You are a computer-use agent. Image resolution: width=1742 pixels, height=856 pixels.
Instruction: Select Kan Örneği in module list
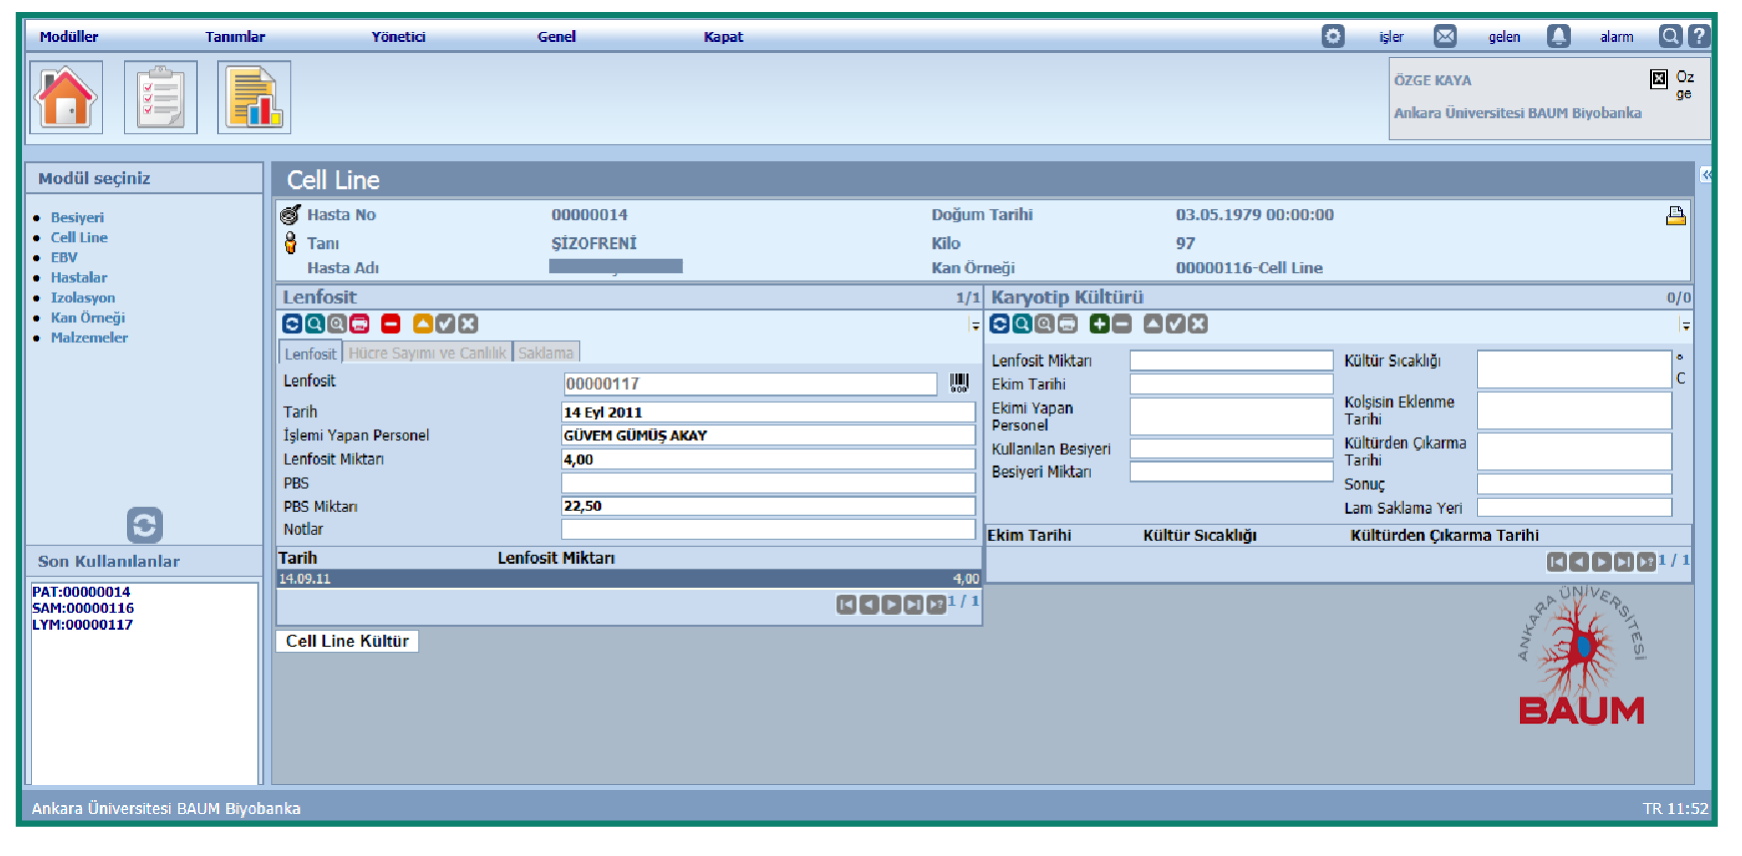click(88, 318)
